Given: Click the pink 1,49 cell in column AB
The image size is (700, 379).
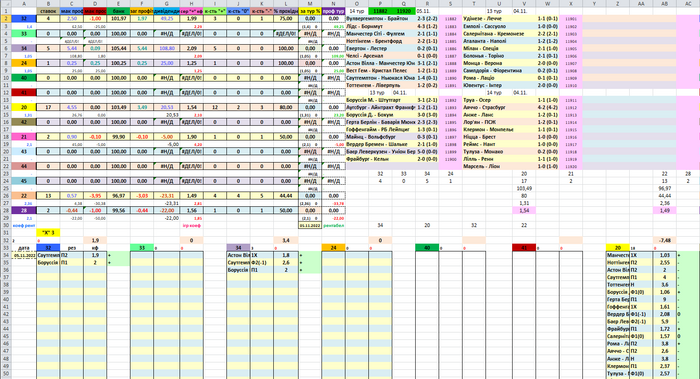Looking at the screenshot, I should point(664,211).
